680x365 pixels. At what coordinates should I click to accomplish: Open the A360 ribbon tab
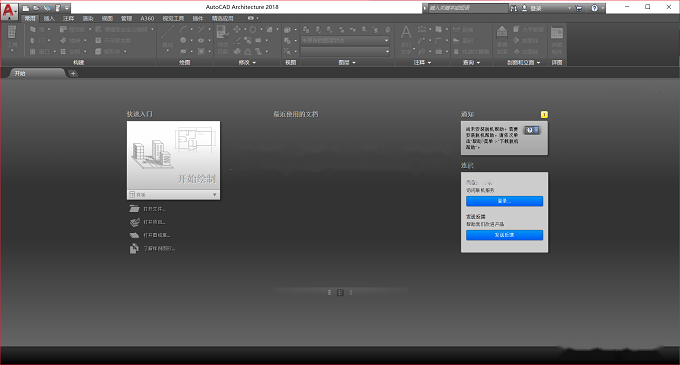(x=147, y=18)
